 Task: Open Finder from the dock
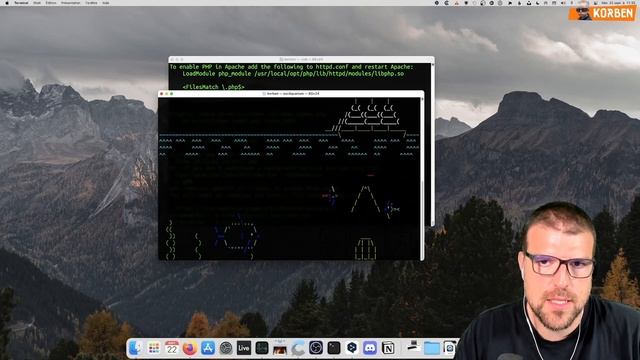pyautogui.click(x=135, y=348)
